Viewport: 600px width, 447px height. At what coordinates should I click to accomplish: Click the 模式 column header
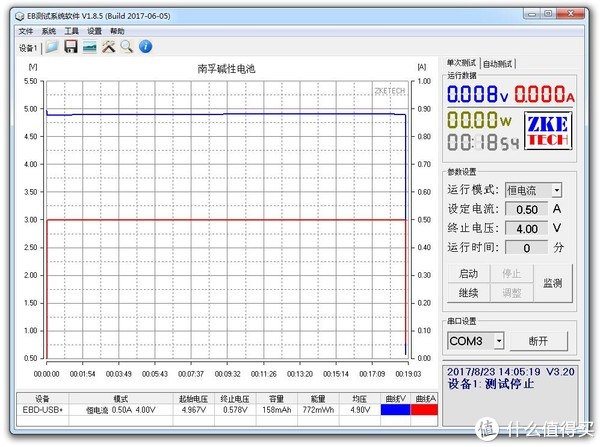pyautogui.click(x=121, y=399)
